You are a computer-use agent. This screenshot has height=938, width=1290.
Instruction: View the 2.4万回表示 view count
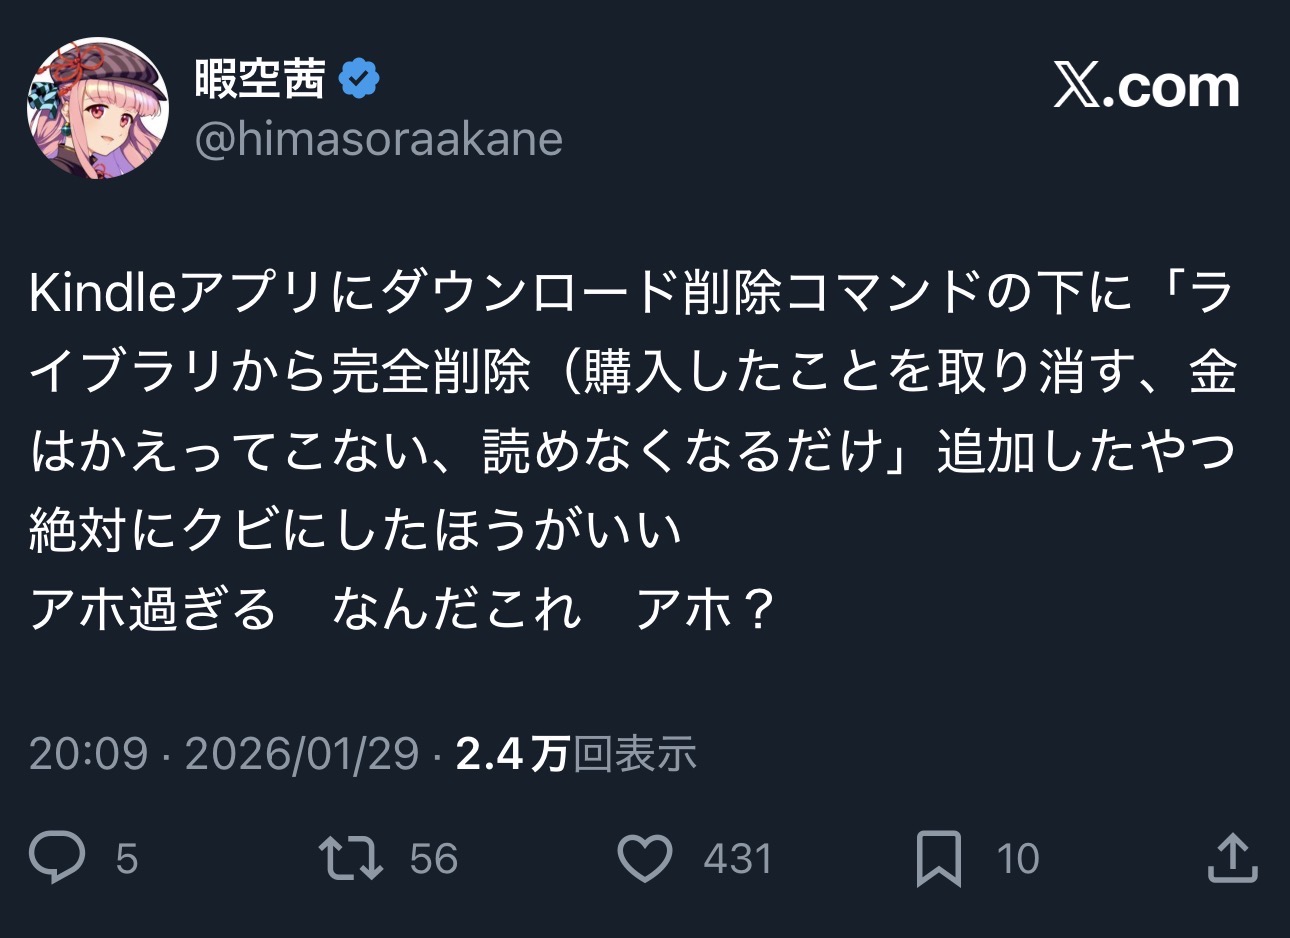pyautogui.click(x=576, y=753)
